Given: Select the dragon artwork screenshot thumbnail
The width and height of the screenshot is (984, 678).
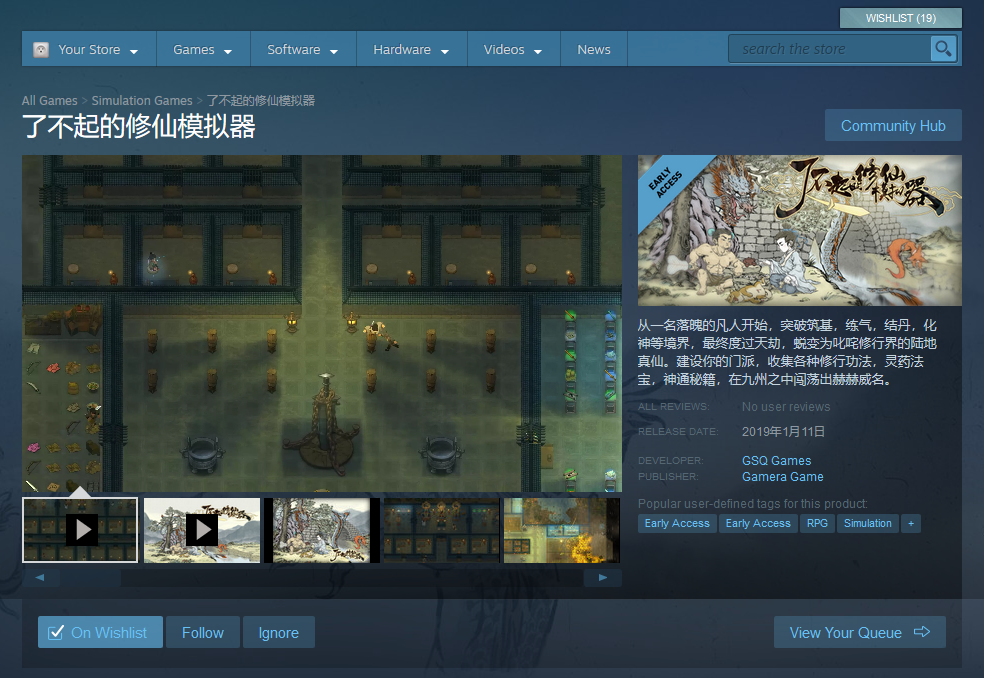Looking at the screenshot, I should pos(322,530).
